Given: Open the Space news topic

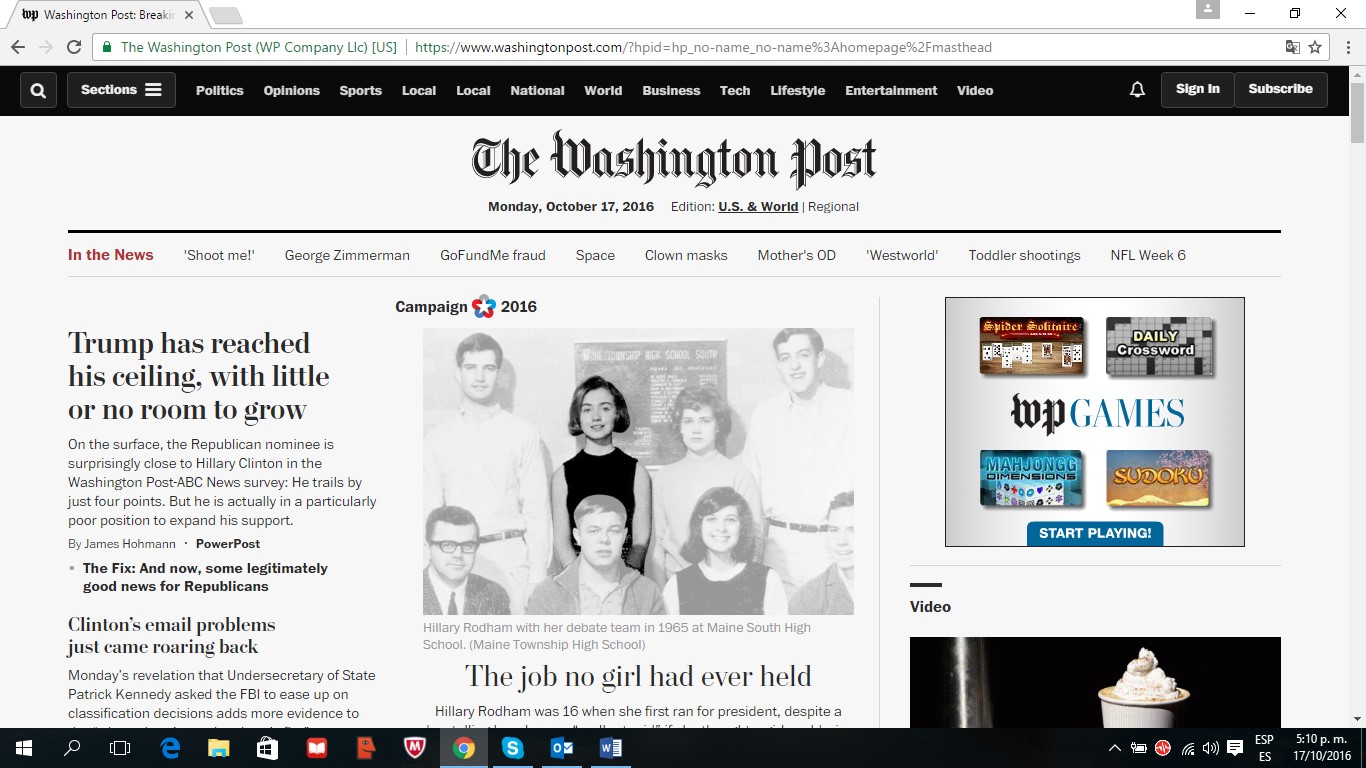Looking at the screenshot, I should 595,255.
